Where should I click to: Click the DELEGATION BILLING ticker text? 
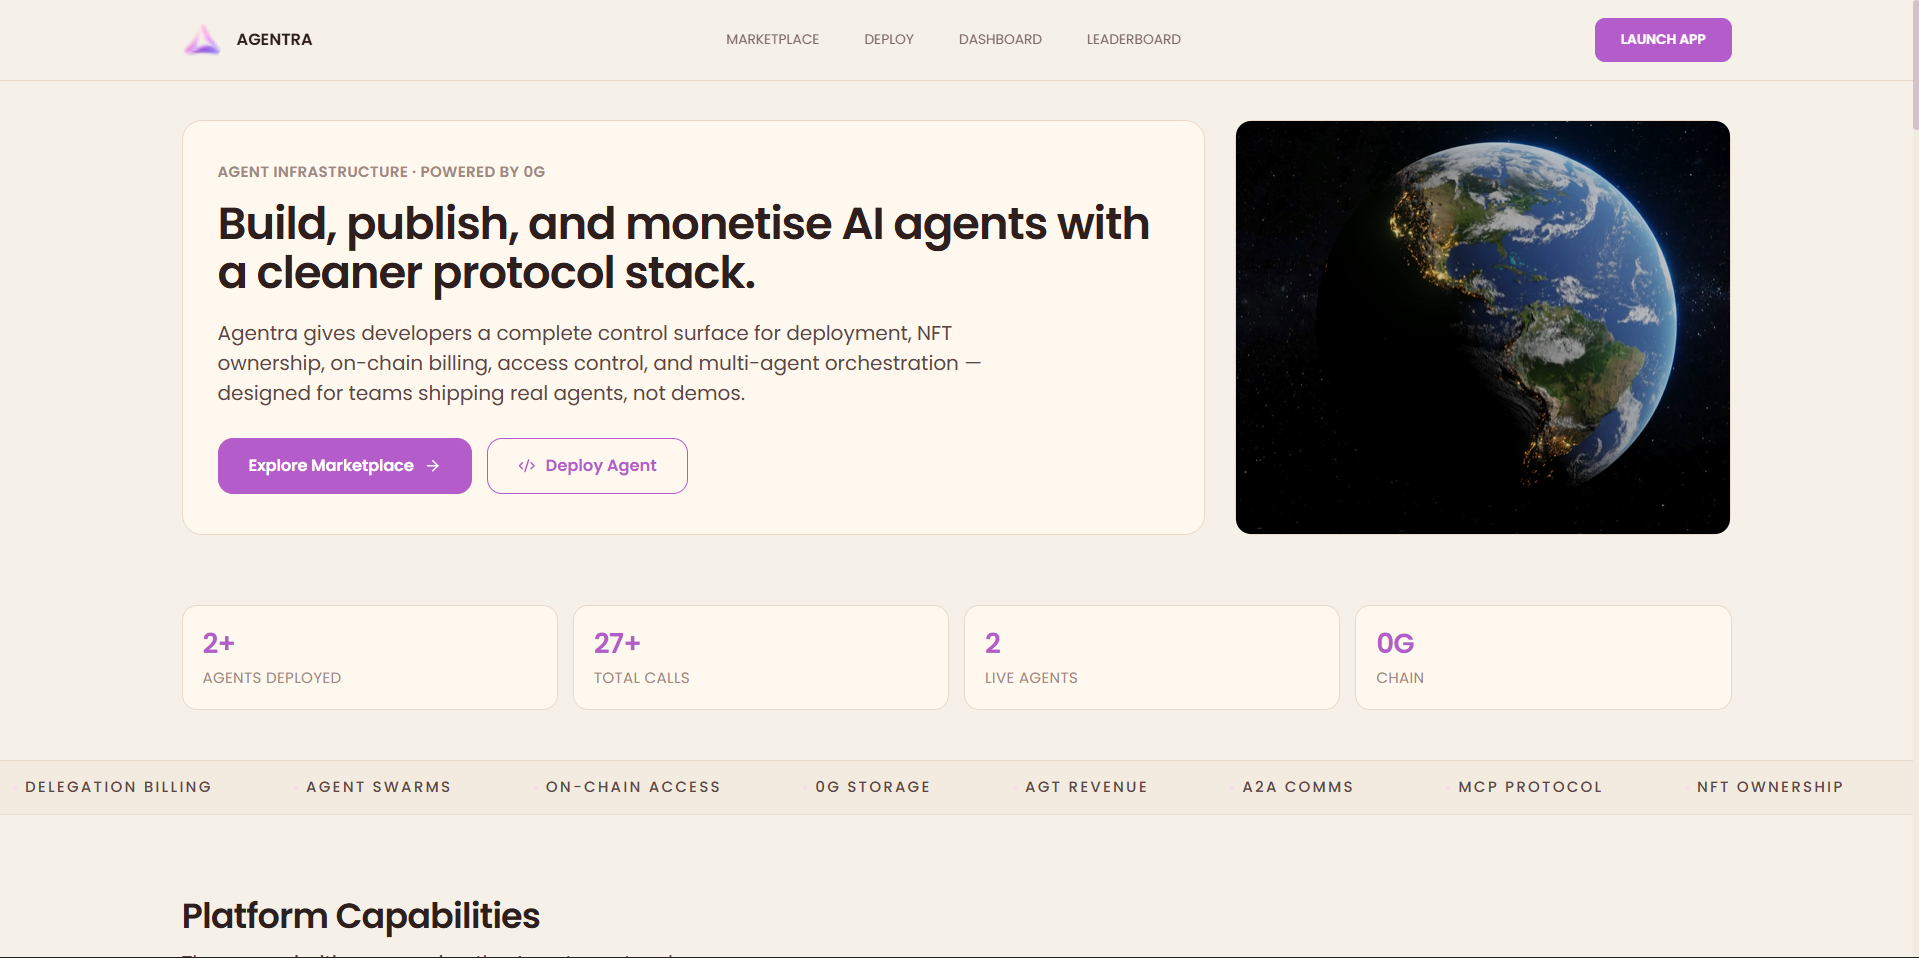tap(118, 787)
